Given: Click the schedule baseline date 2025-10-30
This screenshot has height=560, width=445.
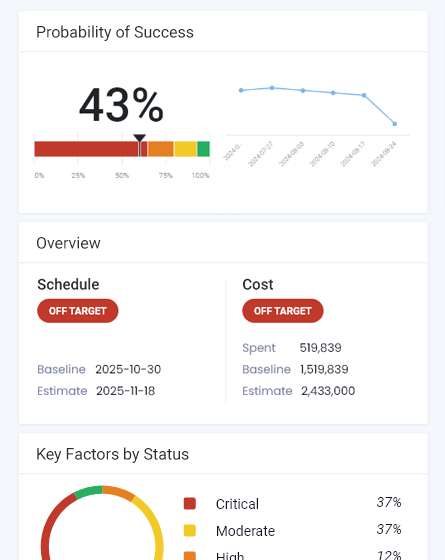Looking at the screenshot, I should coord(128,369).
